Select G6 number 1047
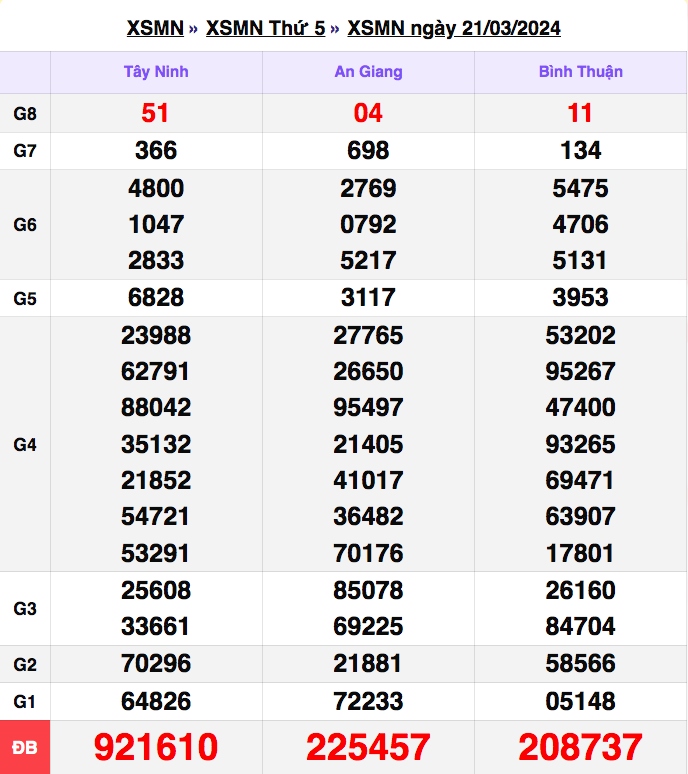The height and width of the screenshot is (774, 688). 156,224
